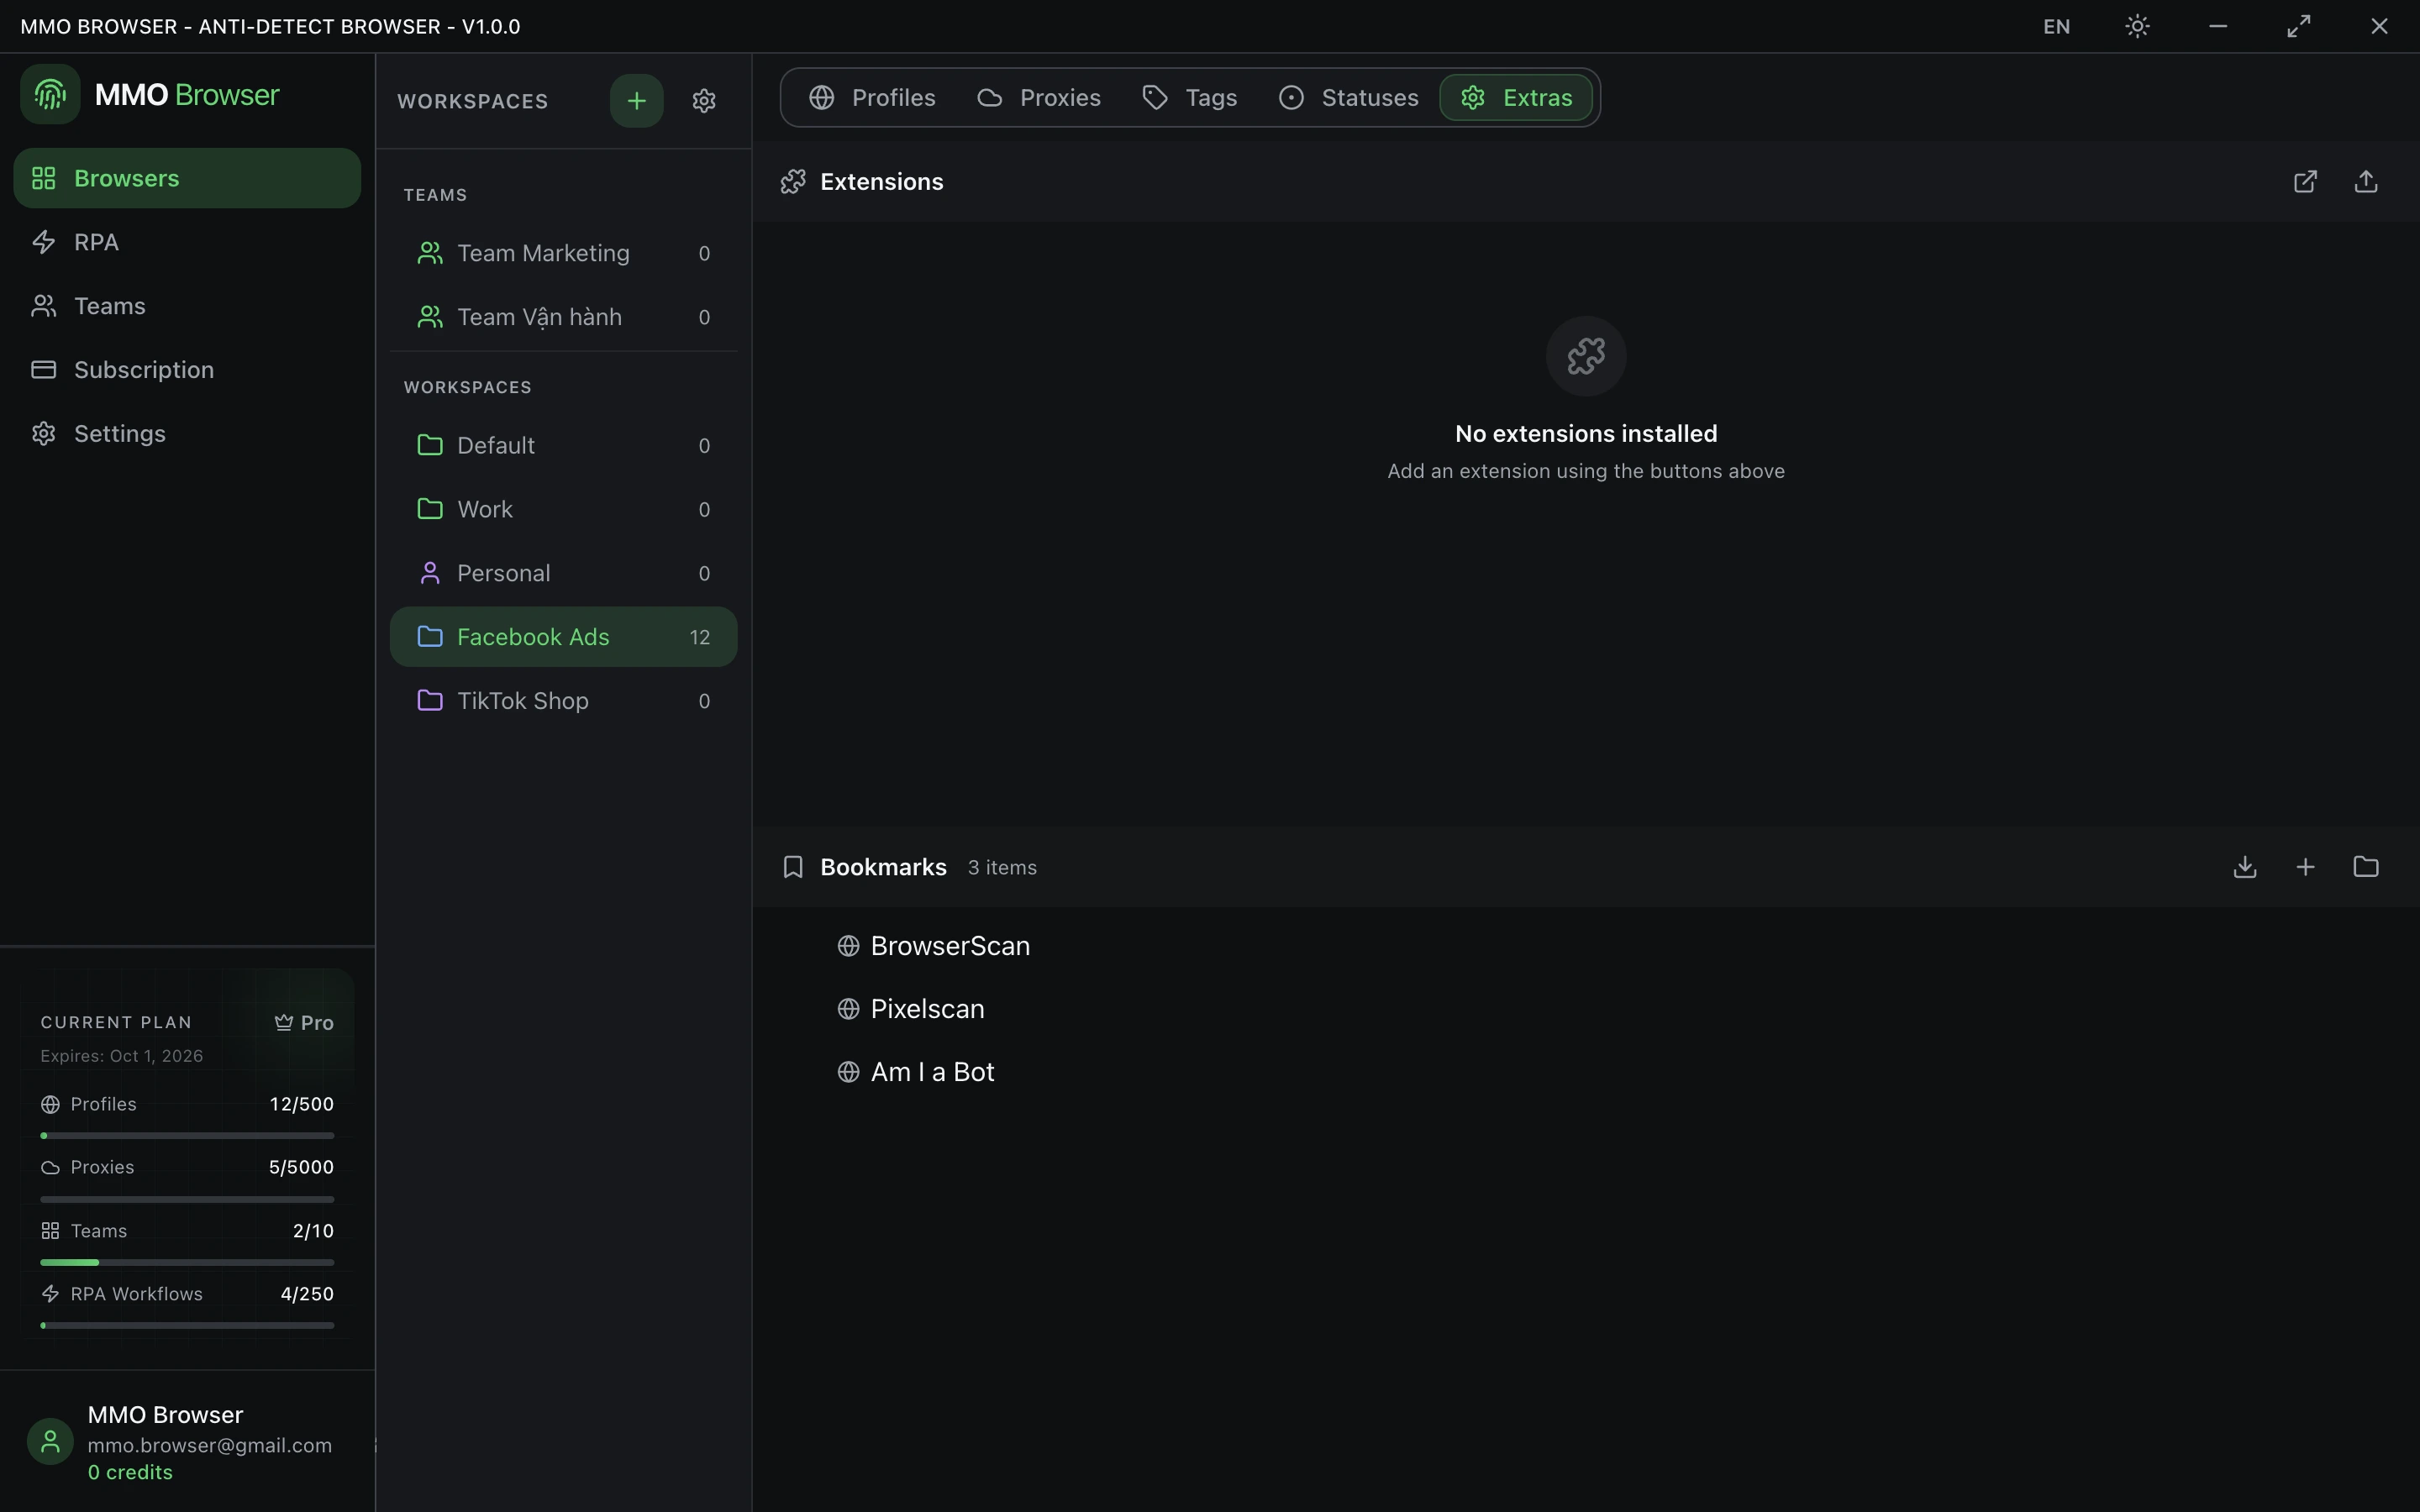
Task: Upload an extension file icon
Action: click(x=2365, y=181)
